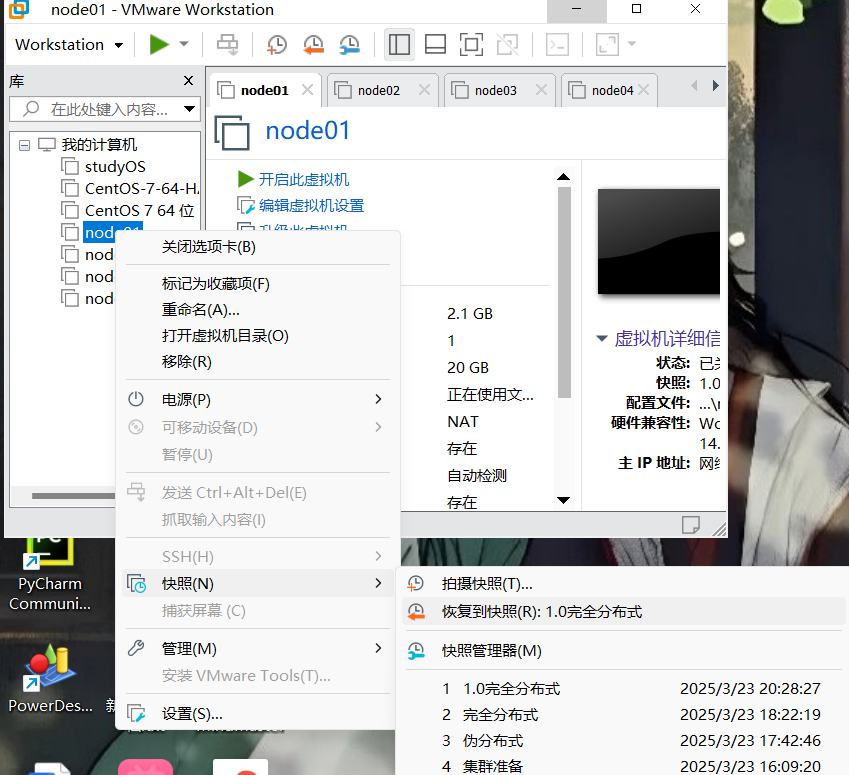The height and width of the screenshot is (775, 849).
Task: Choose 打开虚拟机目录(O) menu item
Action: (x=258, y=336)
